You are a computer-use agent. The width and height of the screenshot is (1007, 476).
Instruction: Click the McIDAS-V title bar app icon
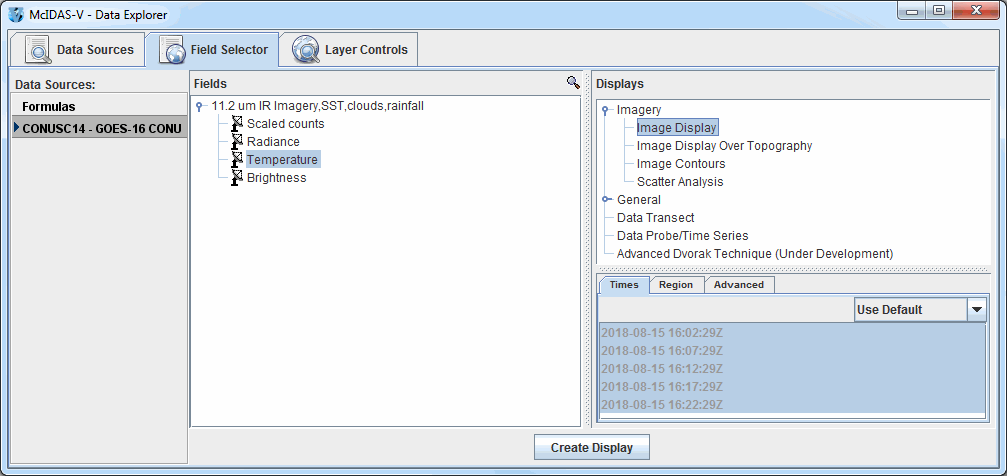(16, 15)
